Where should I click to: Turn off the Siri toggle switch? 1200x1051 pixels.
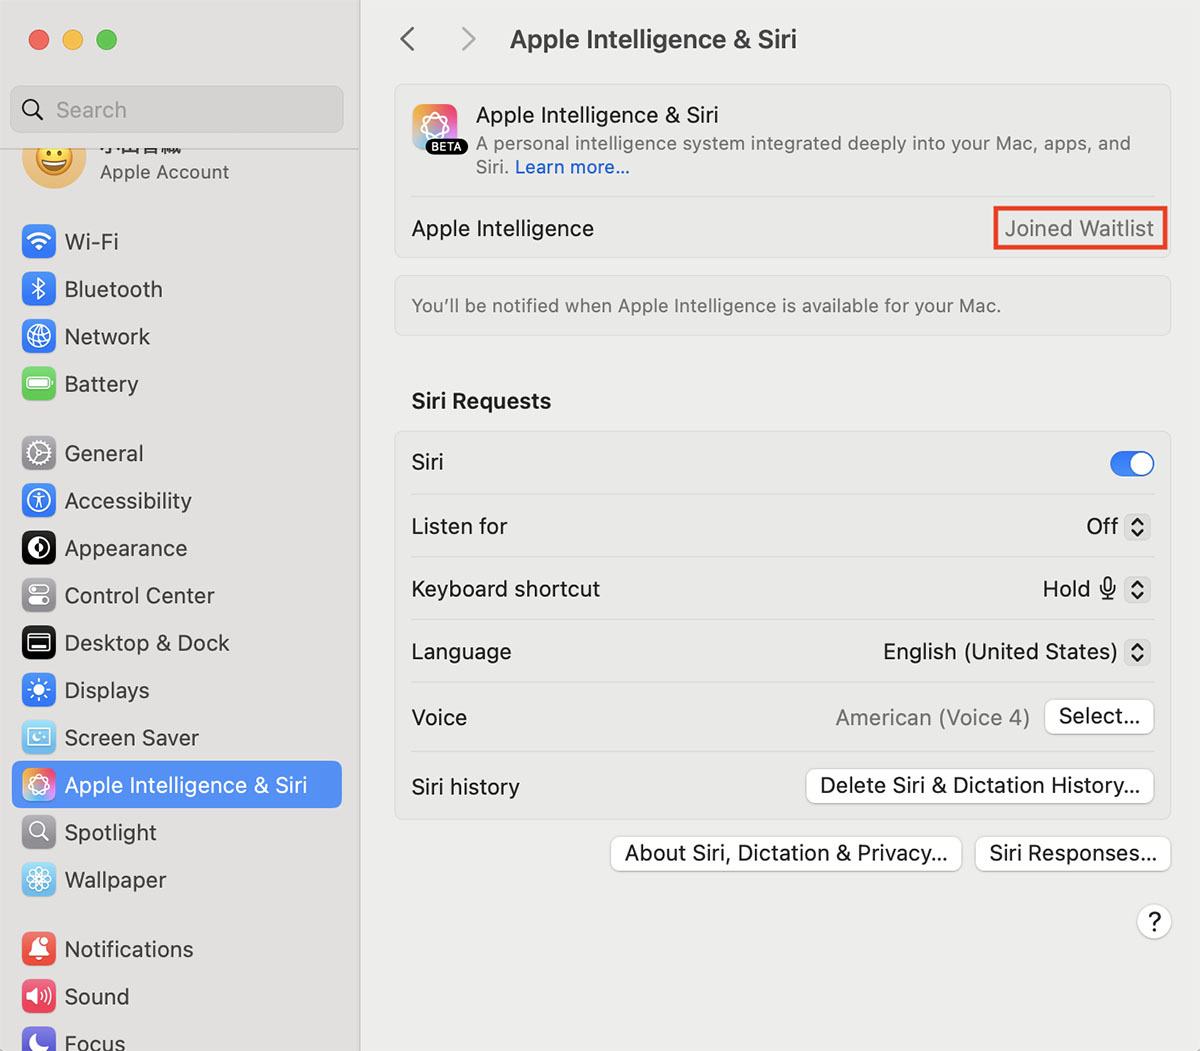[x=1132, y=463]
